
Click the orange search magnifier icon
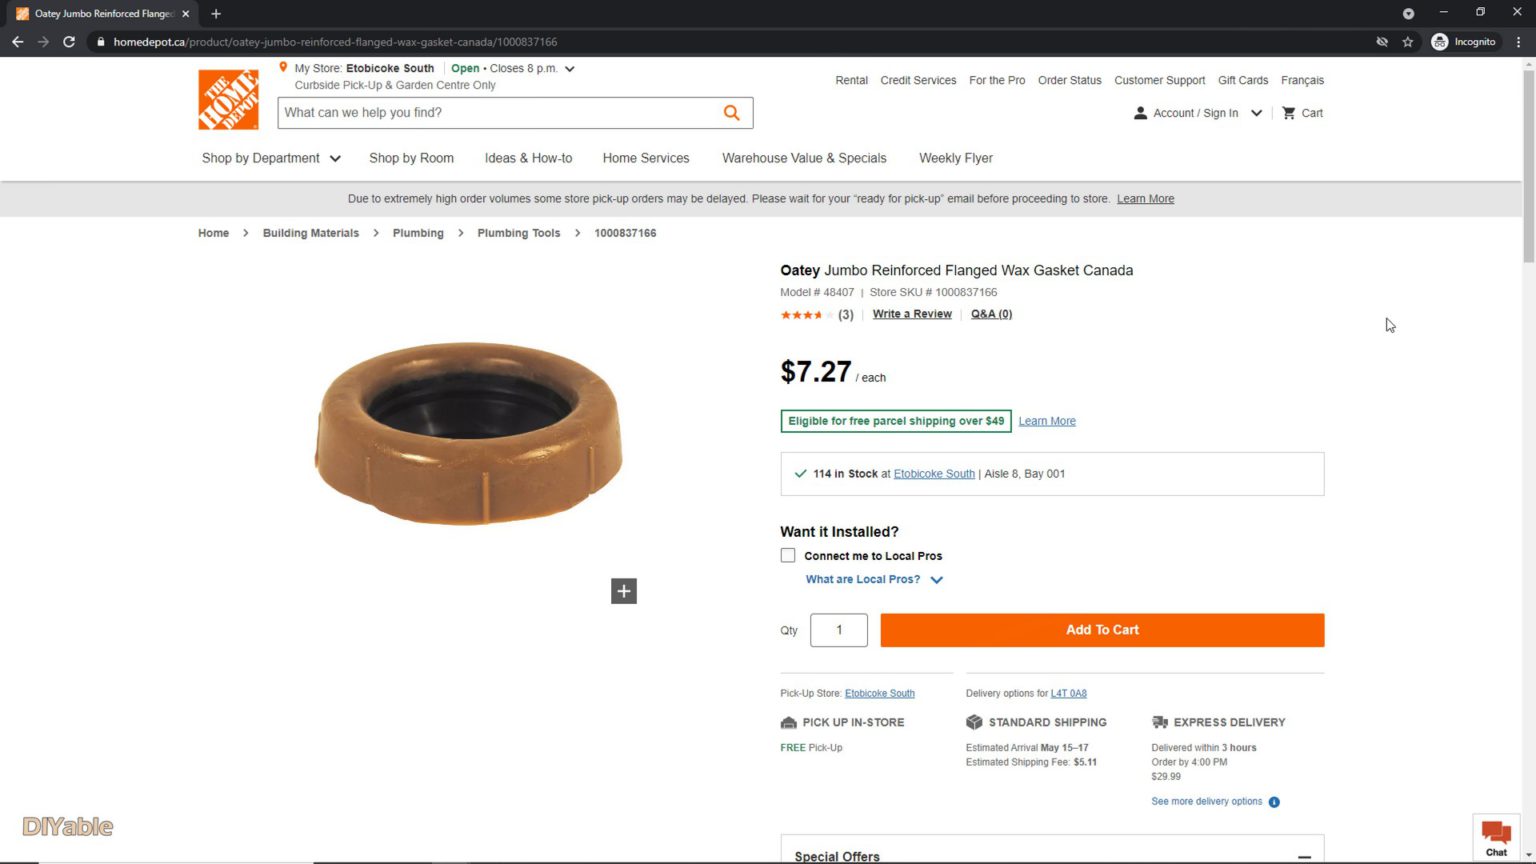[732, 113]
